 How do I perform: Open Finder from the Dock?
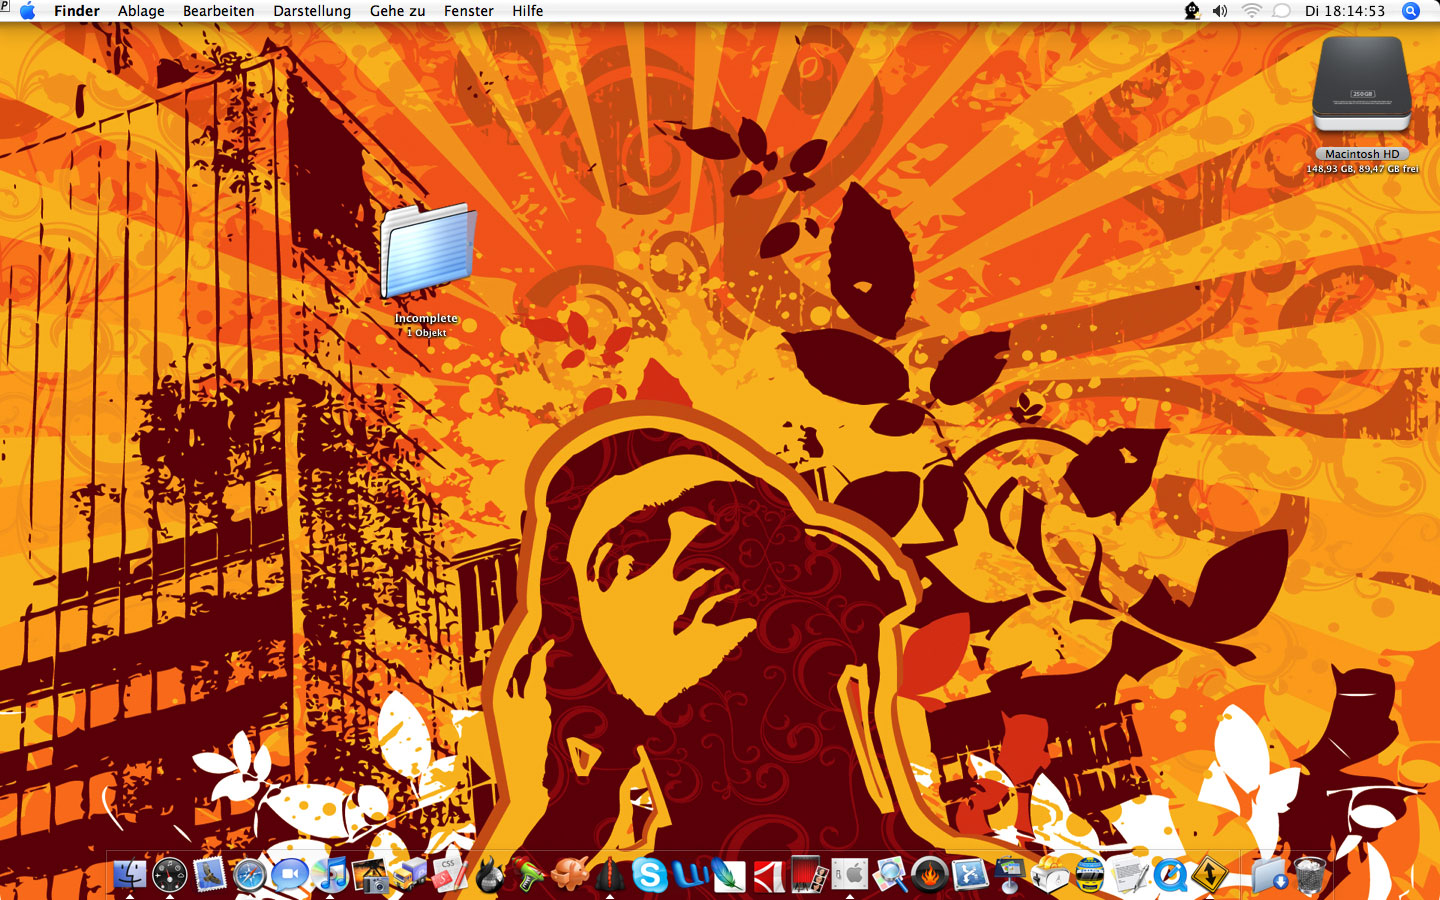point(130,875)
